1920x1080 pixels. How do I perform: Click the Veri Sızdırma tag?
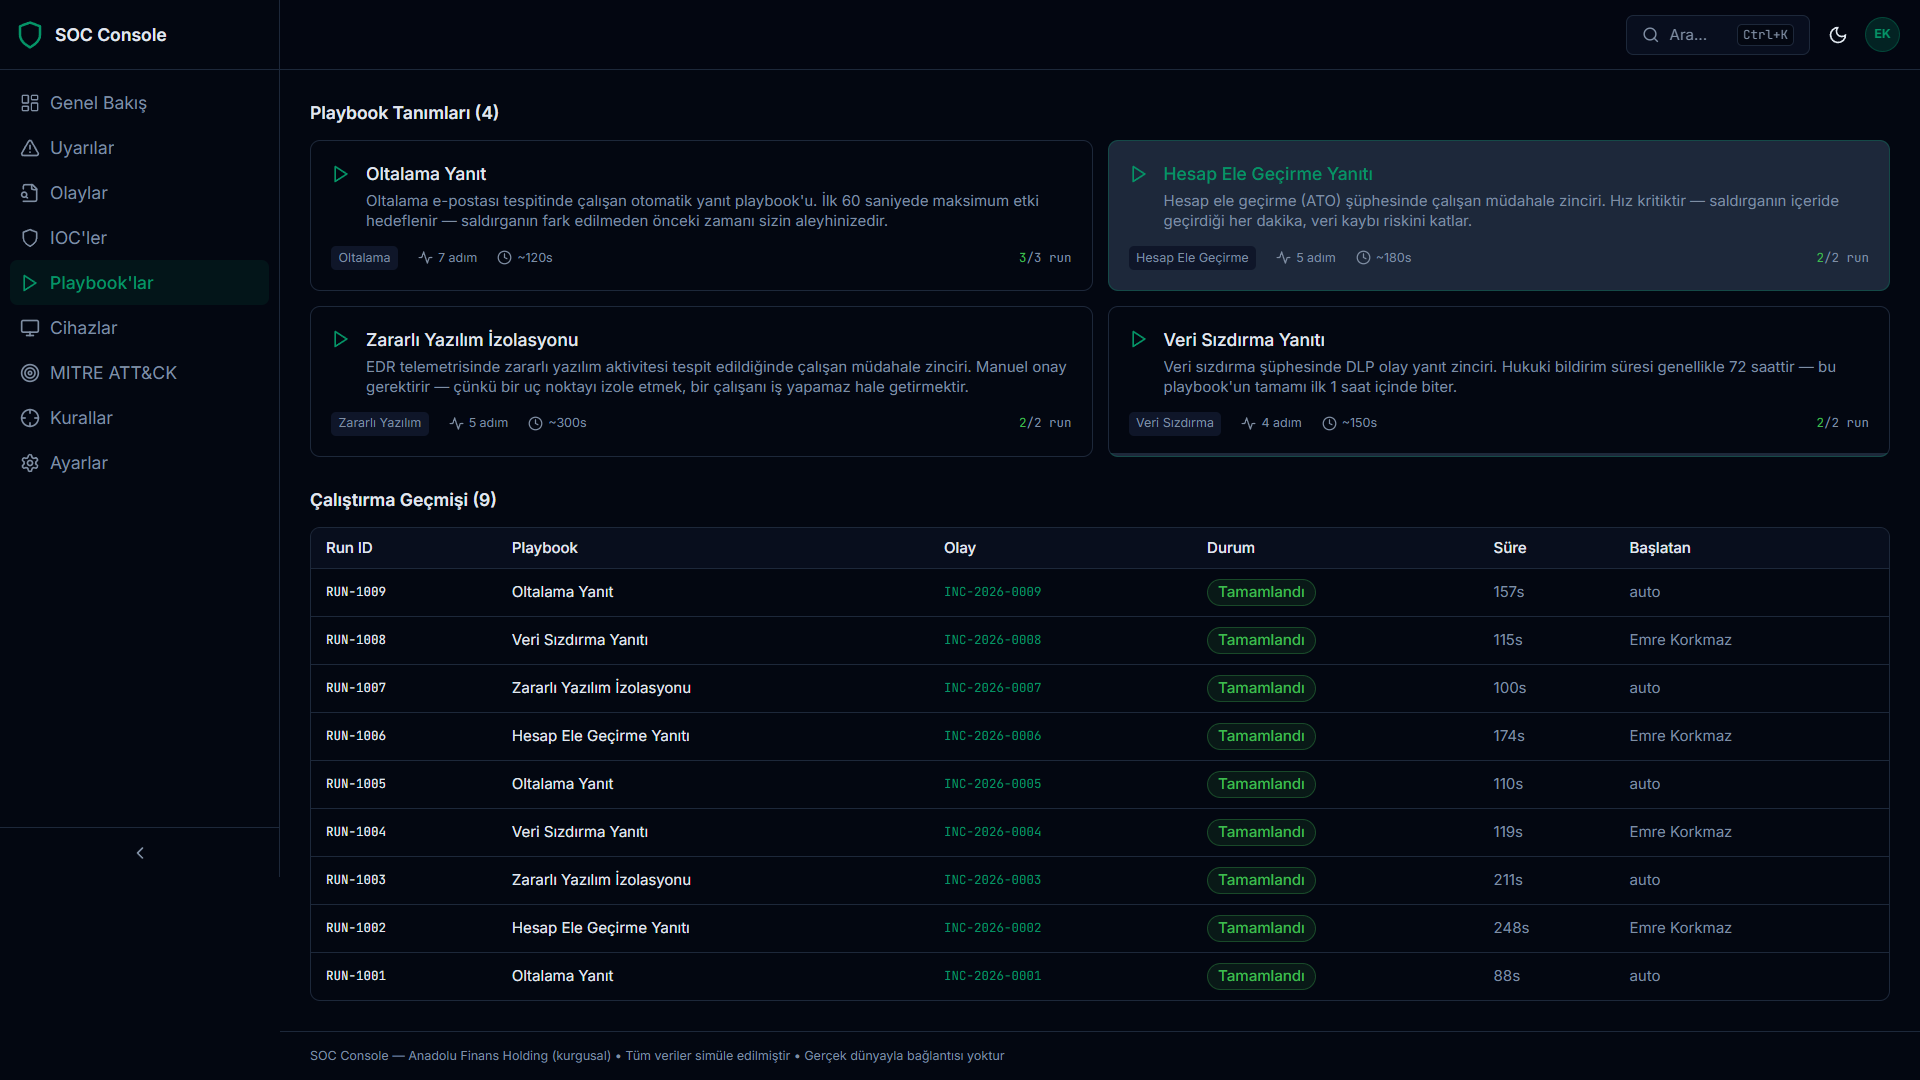click(x=1174, y=424)
